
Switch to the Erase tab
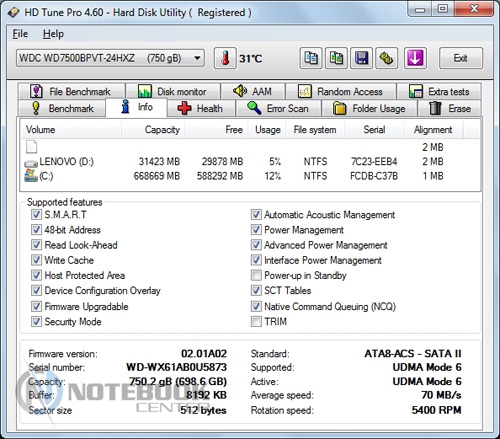(x=449, y=108)
